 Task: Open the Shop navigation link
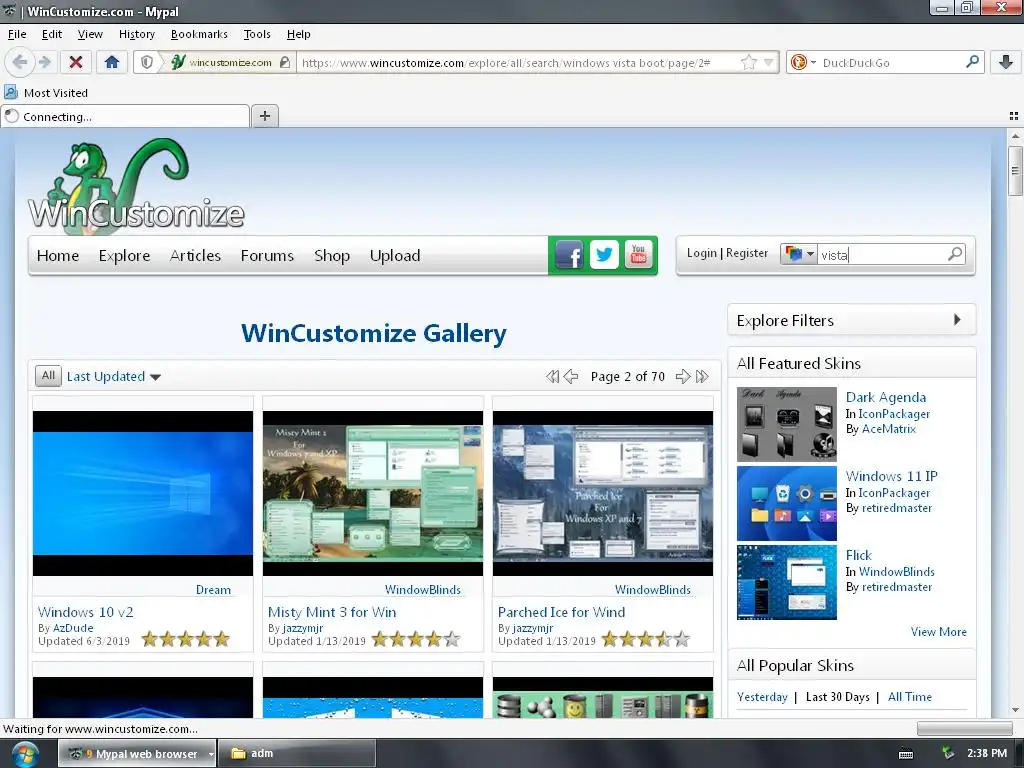(x=332, y=255)
